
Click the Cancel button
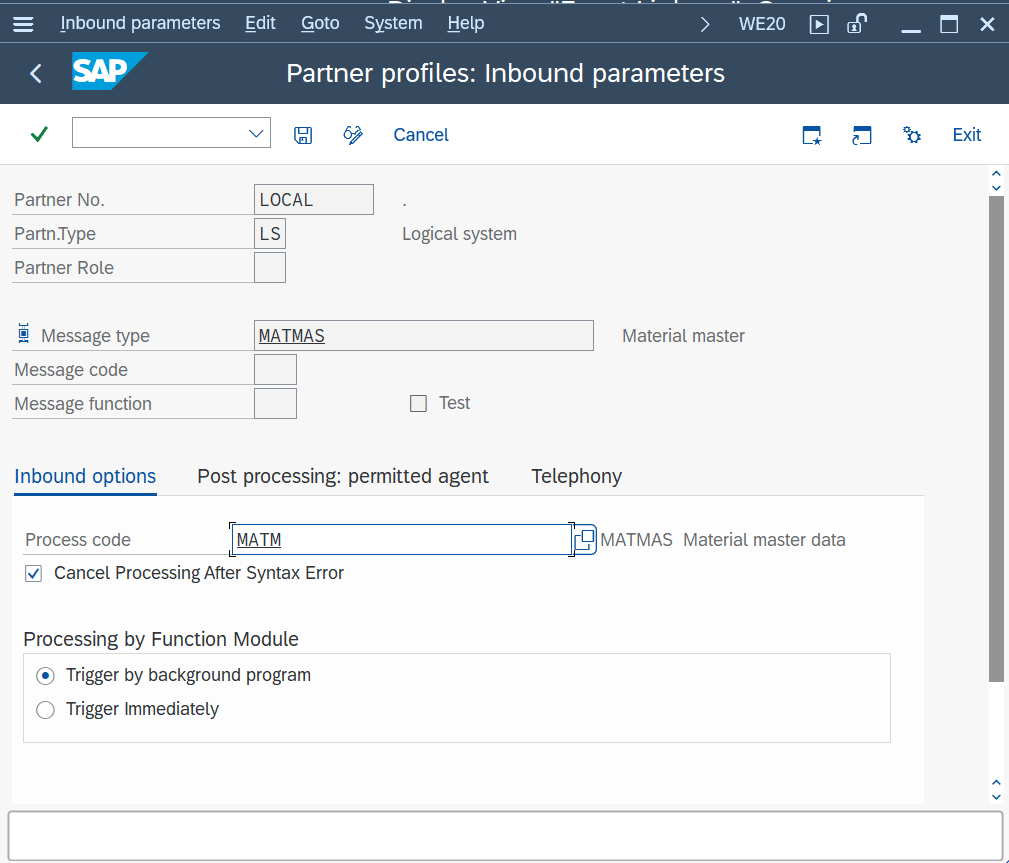[x=421, y=135]
